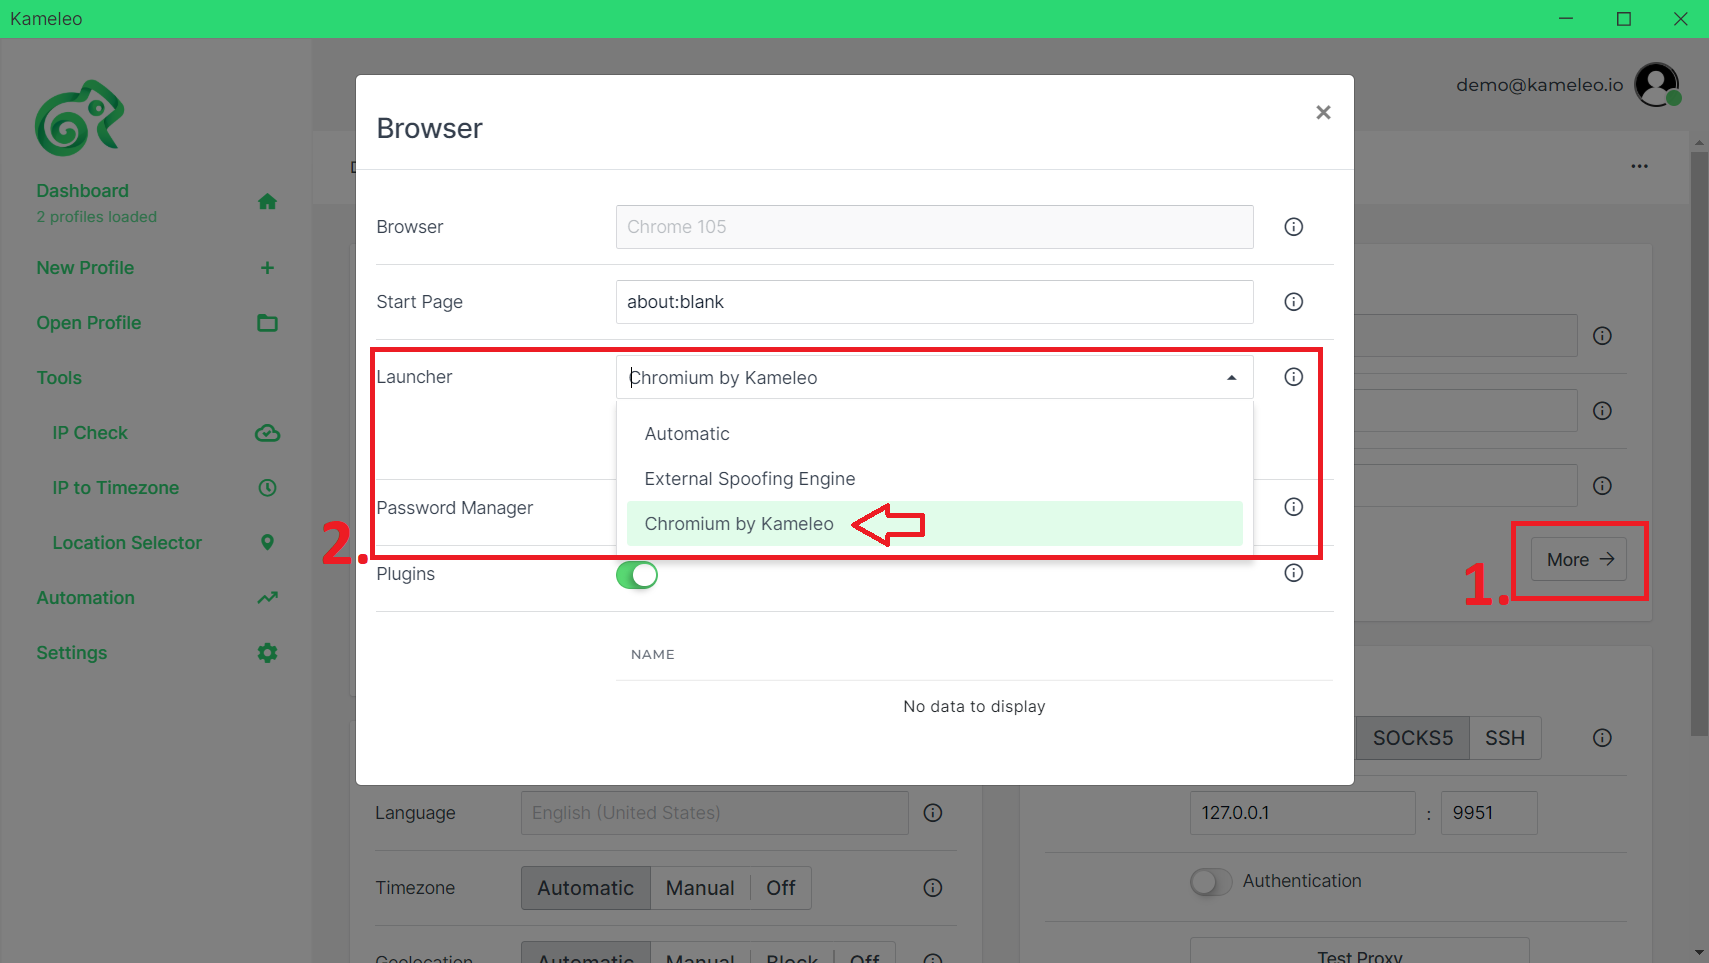Choose Chromium by Kameleo option
Viewport: 1709px width, 963px height.
click(935, 524)
